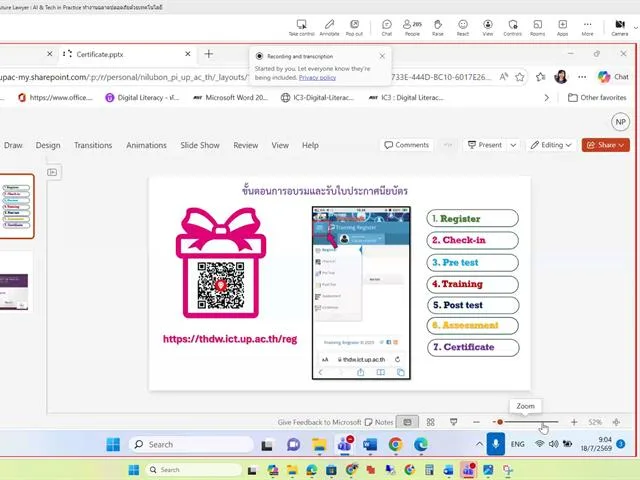Screen dimensions: 640x480
Task: Open the IC3-Digital-Literac... bookmark
Action: (x=318, y=98)
